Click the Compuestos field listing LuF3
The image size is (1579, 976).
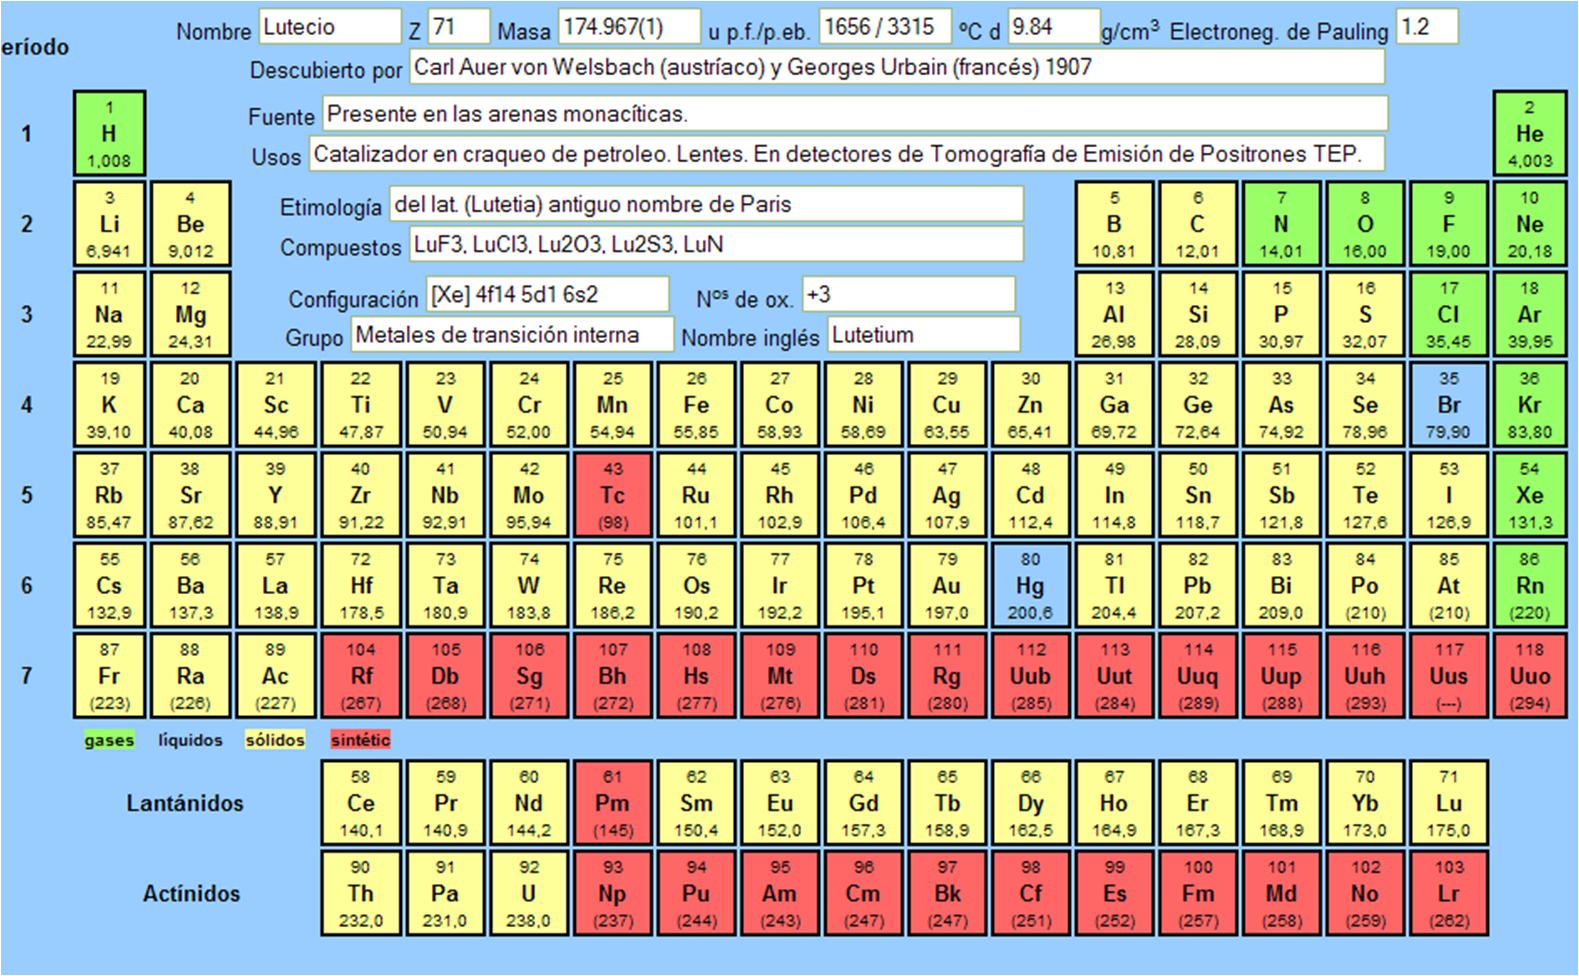coord(715,244)
